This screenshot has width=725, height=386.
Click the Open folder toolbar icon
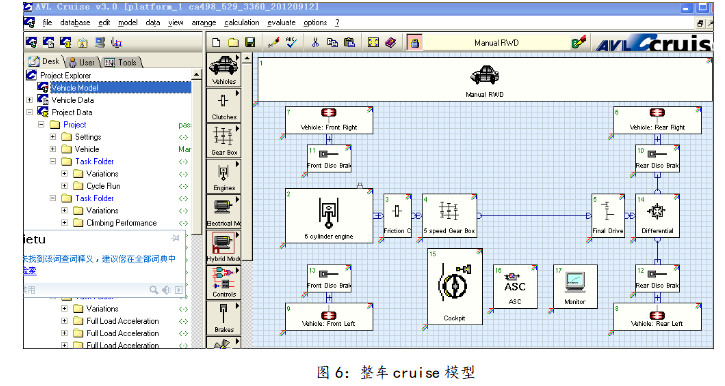(233, 43)
